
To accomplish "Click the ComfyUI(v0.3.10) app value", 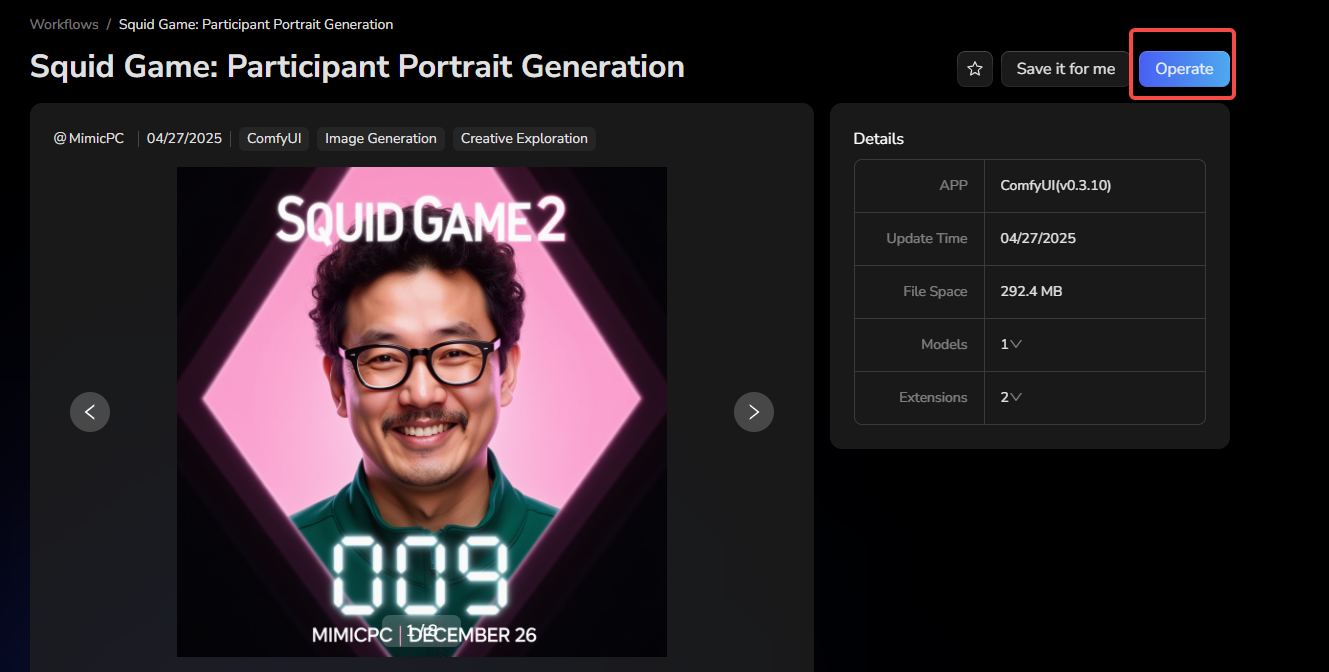I will 1055,185.
